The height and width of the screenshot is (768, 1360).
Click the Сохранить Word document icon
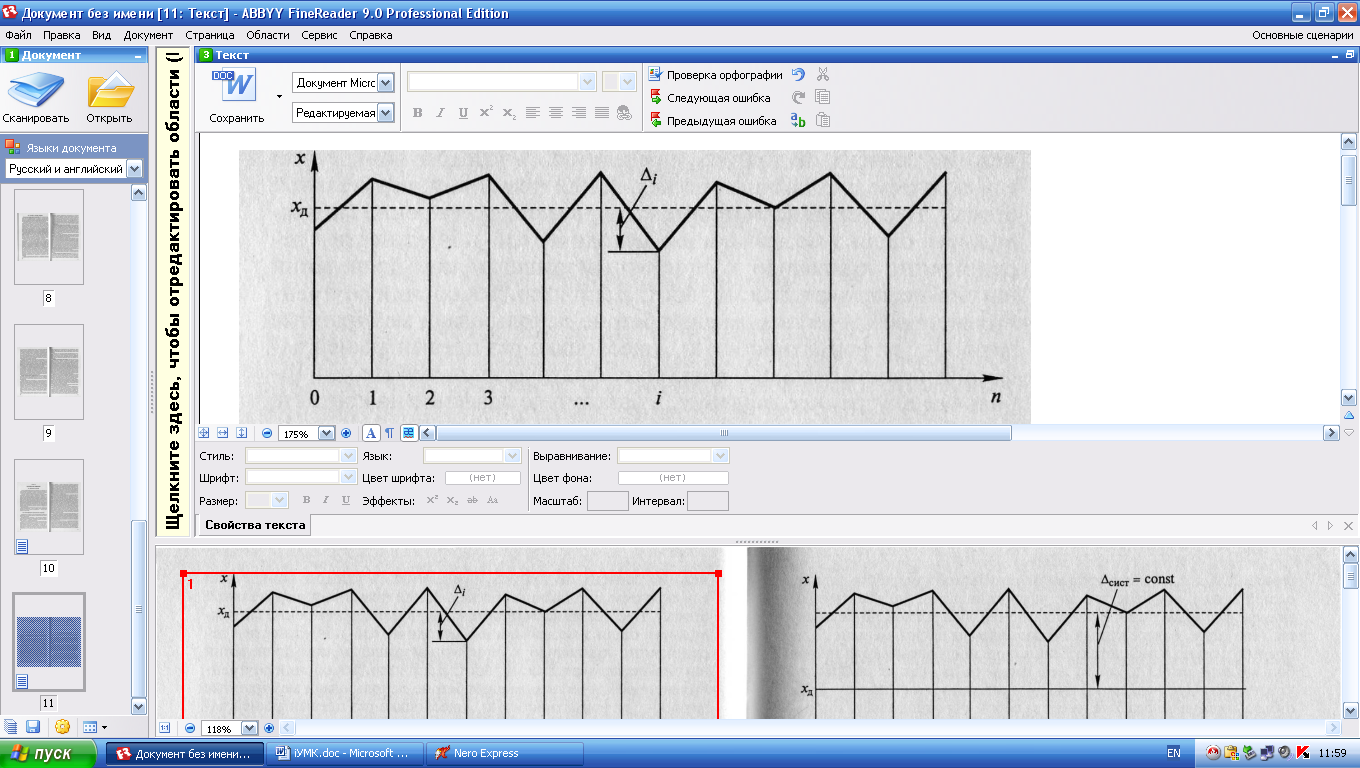[x=236, y=85]
